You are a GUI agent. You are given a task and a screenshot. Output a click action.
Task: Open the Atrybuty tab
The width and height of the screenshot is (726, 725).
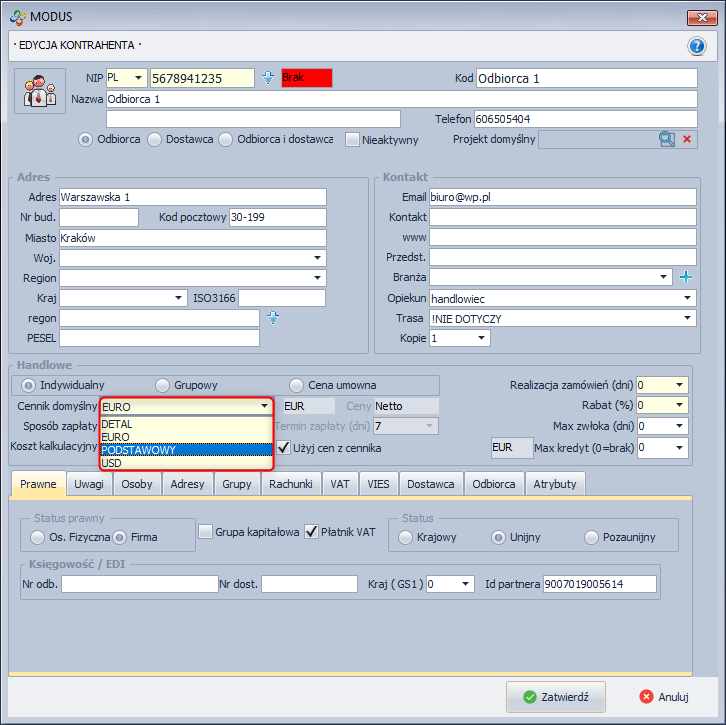[x=554, y=484]
